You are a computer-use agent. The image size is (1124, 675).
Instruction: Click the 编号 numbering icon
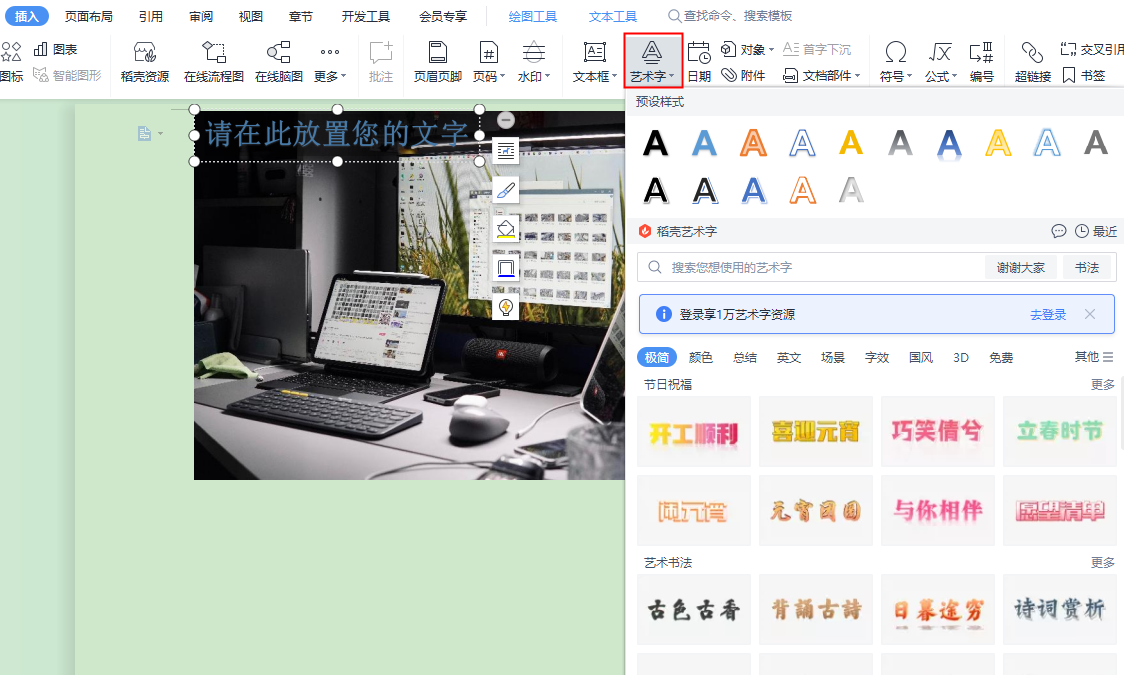pos(981,62)
